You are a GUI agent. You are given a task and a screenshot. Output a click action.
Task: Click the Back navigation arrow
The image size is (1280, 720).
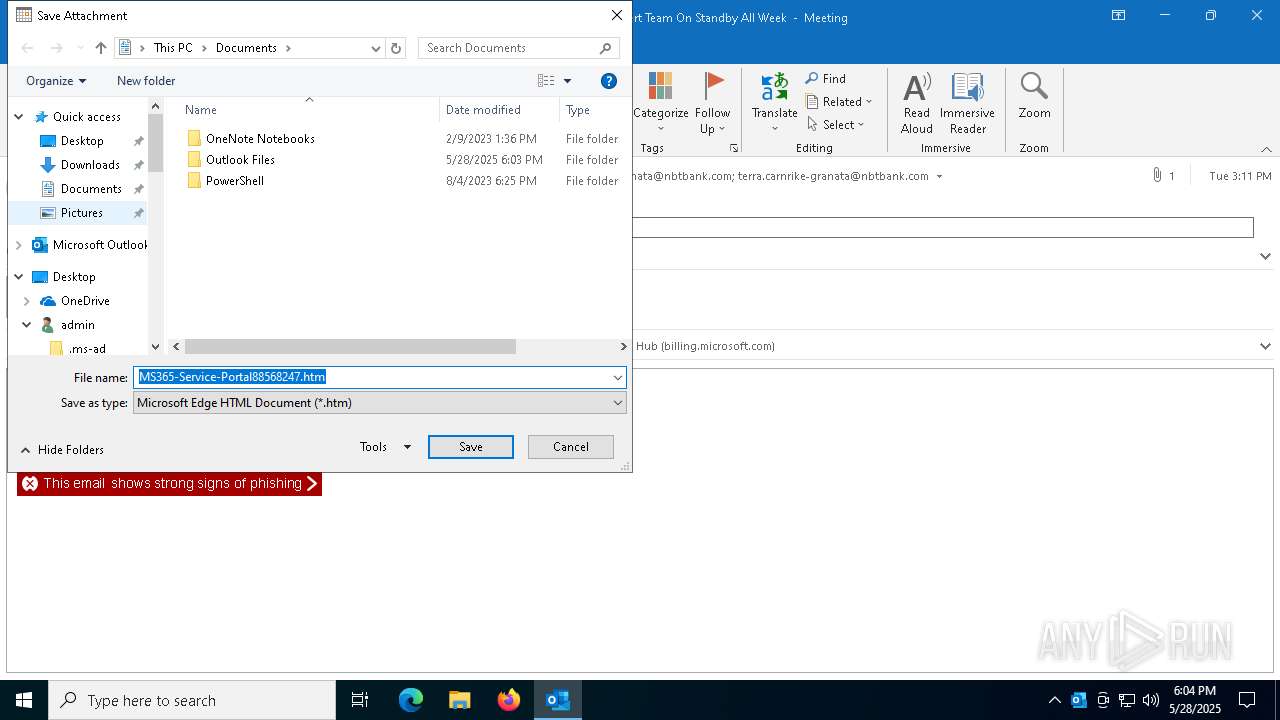click(27, 48)
